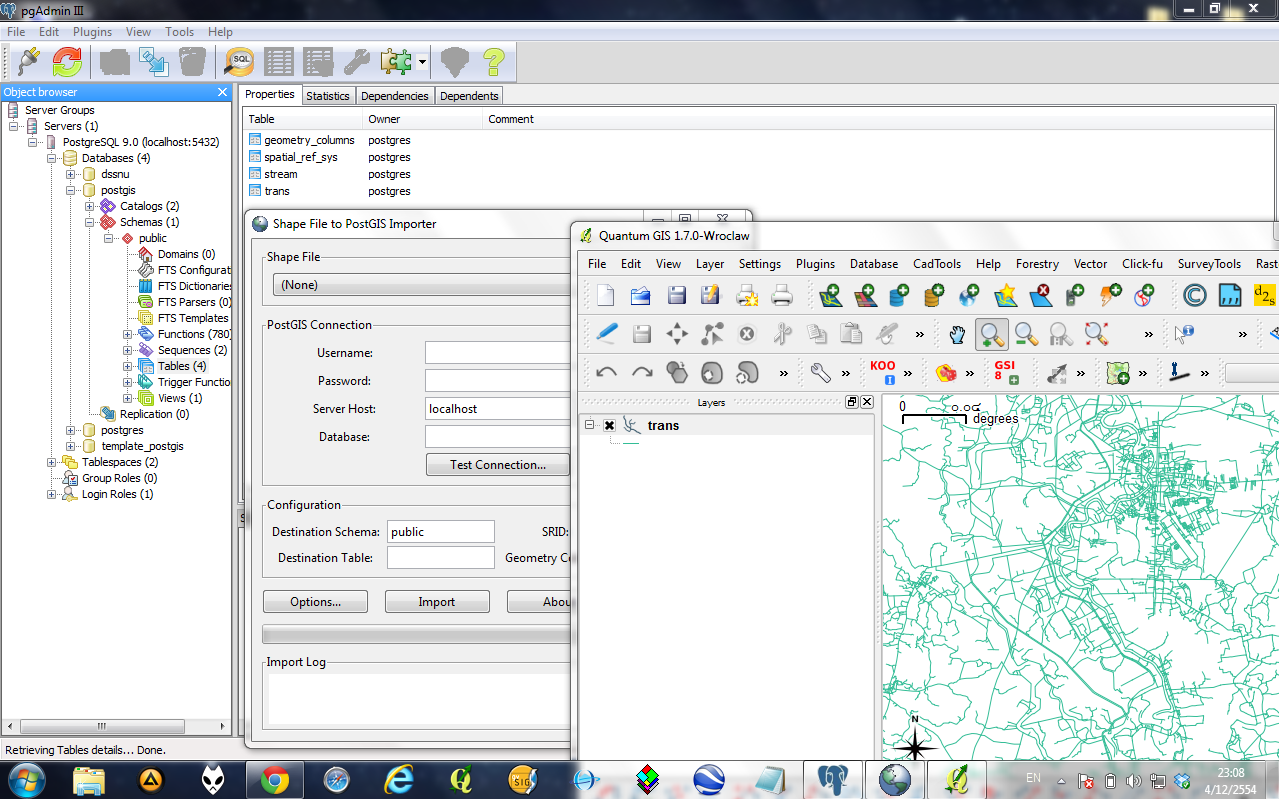Select the Add PostGIS Layer tool in QGIS

click(x=897, y=295)
